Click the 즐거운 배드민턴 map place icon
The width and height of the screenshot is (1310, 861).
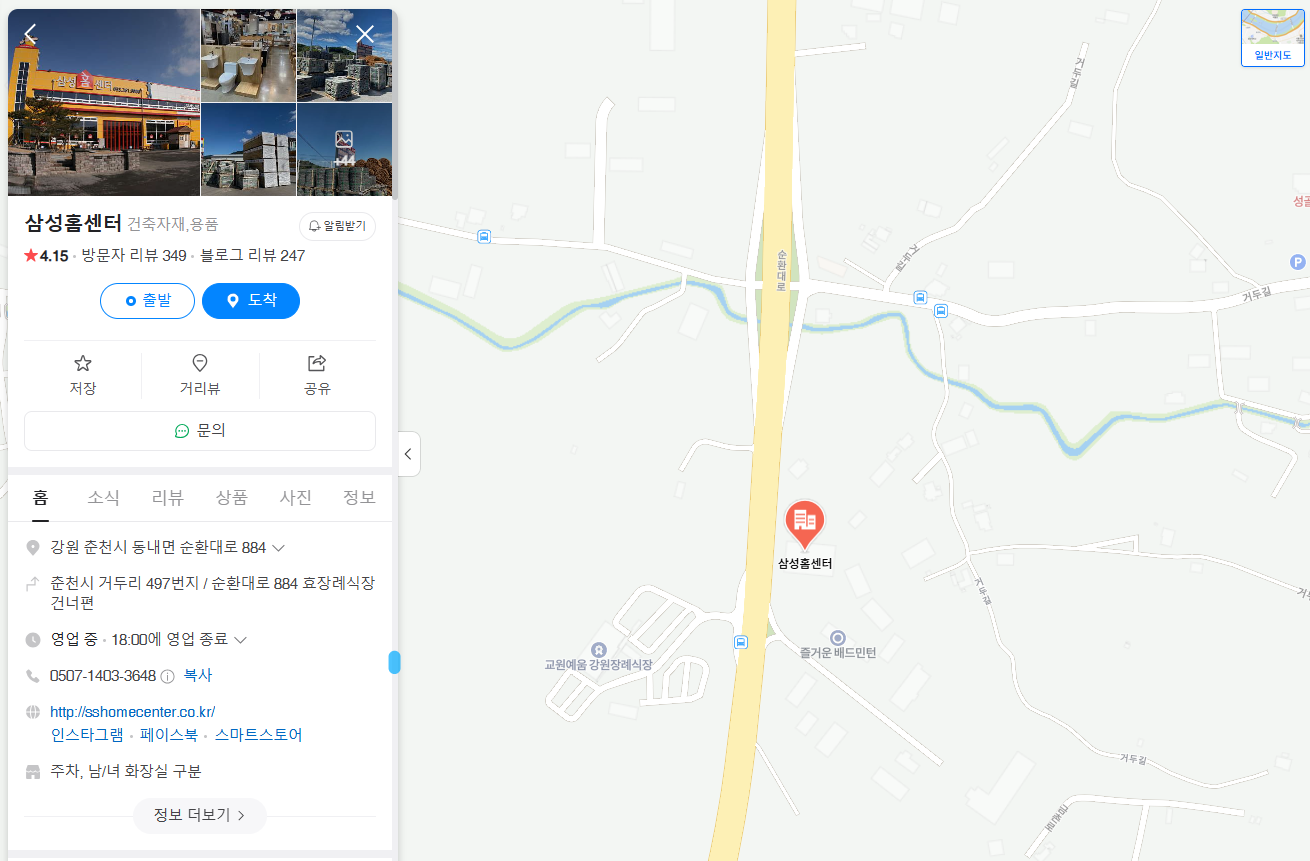[x=838, y=637]
